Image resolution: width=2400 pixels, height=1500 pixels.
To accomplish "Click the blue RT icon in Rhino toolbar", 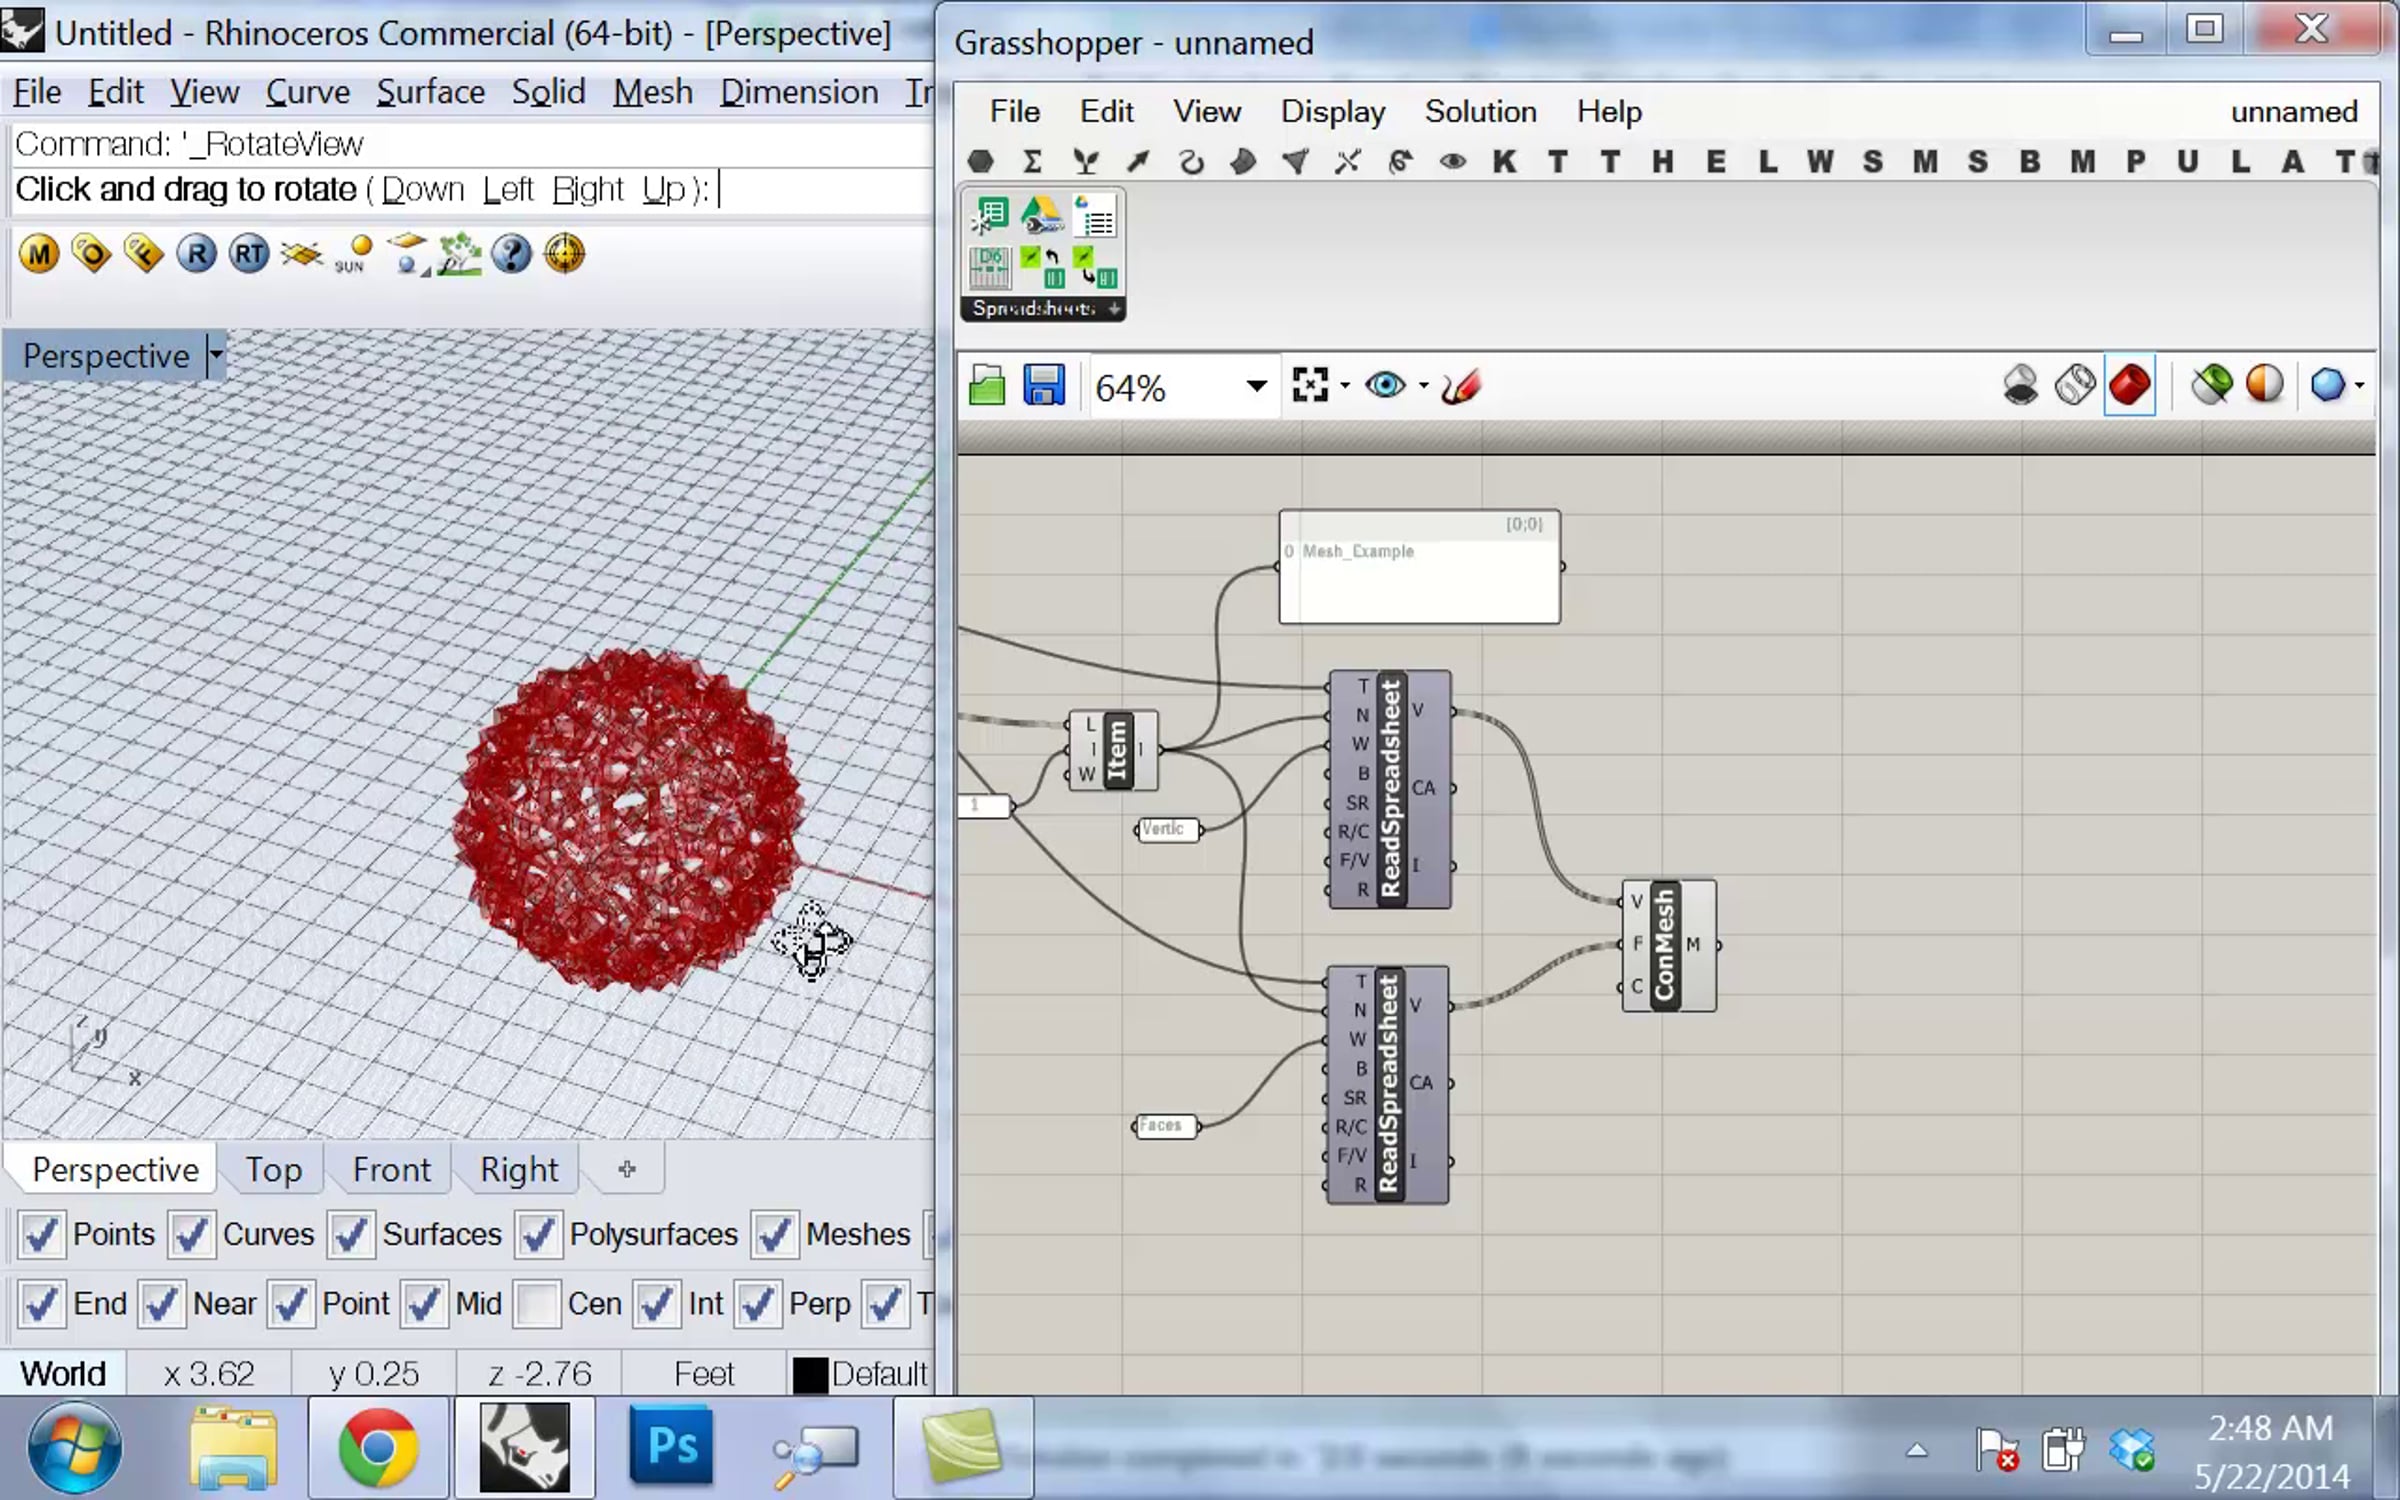I will pos(249,254).
